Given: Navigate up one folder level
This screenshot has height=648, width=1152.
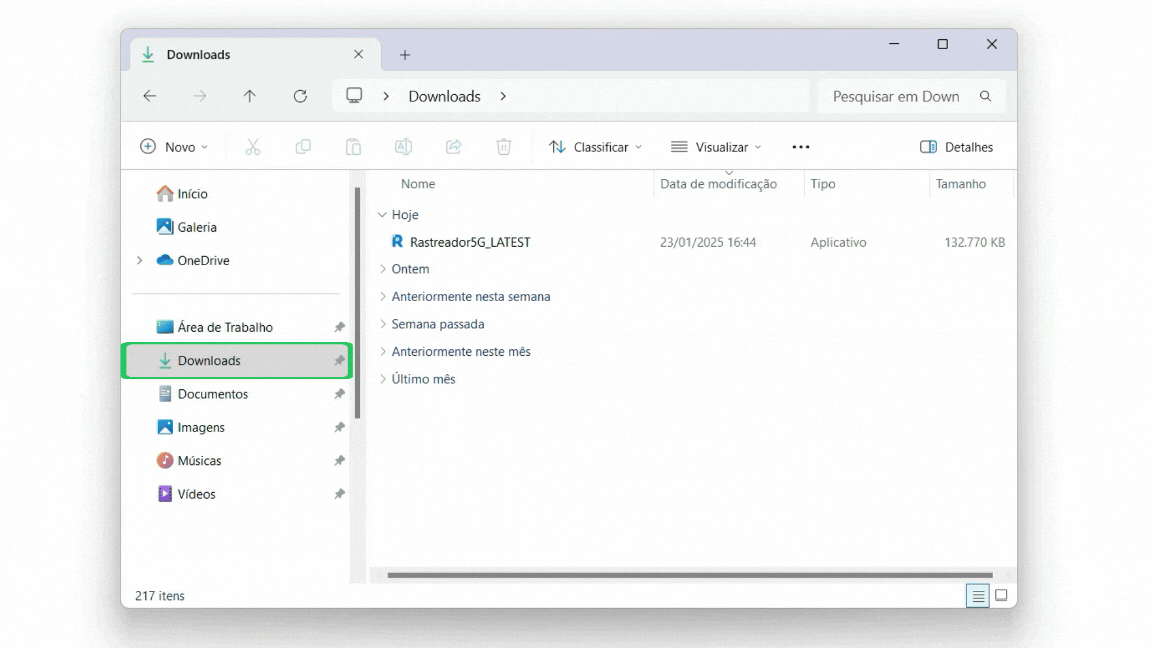Looking at the screenshot, I should (x=250, y=96).
